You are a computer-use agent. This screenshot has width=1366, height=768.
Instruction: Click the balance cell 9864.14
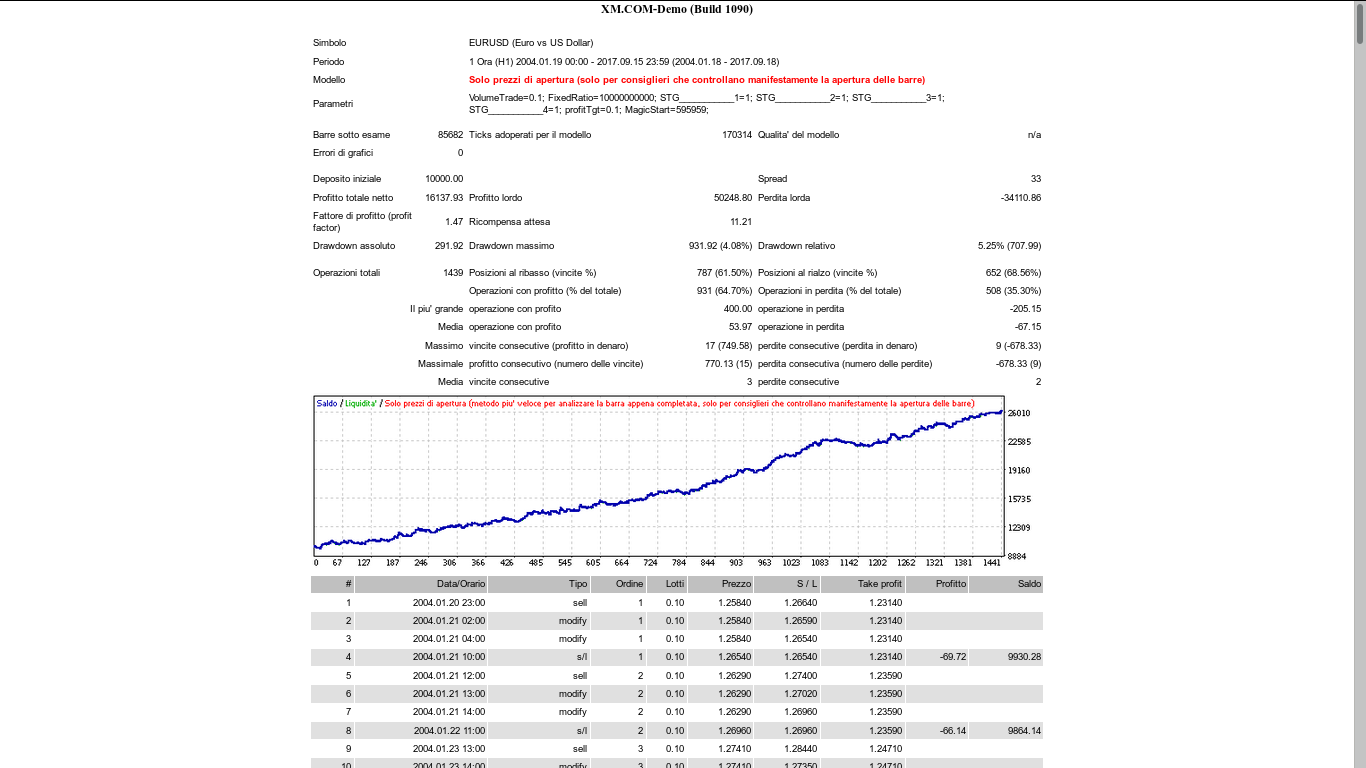(1024, 731)
